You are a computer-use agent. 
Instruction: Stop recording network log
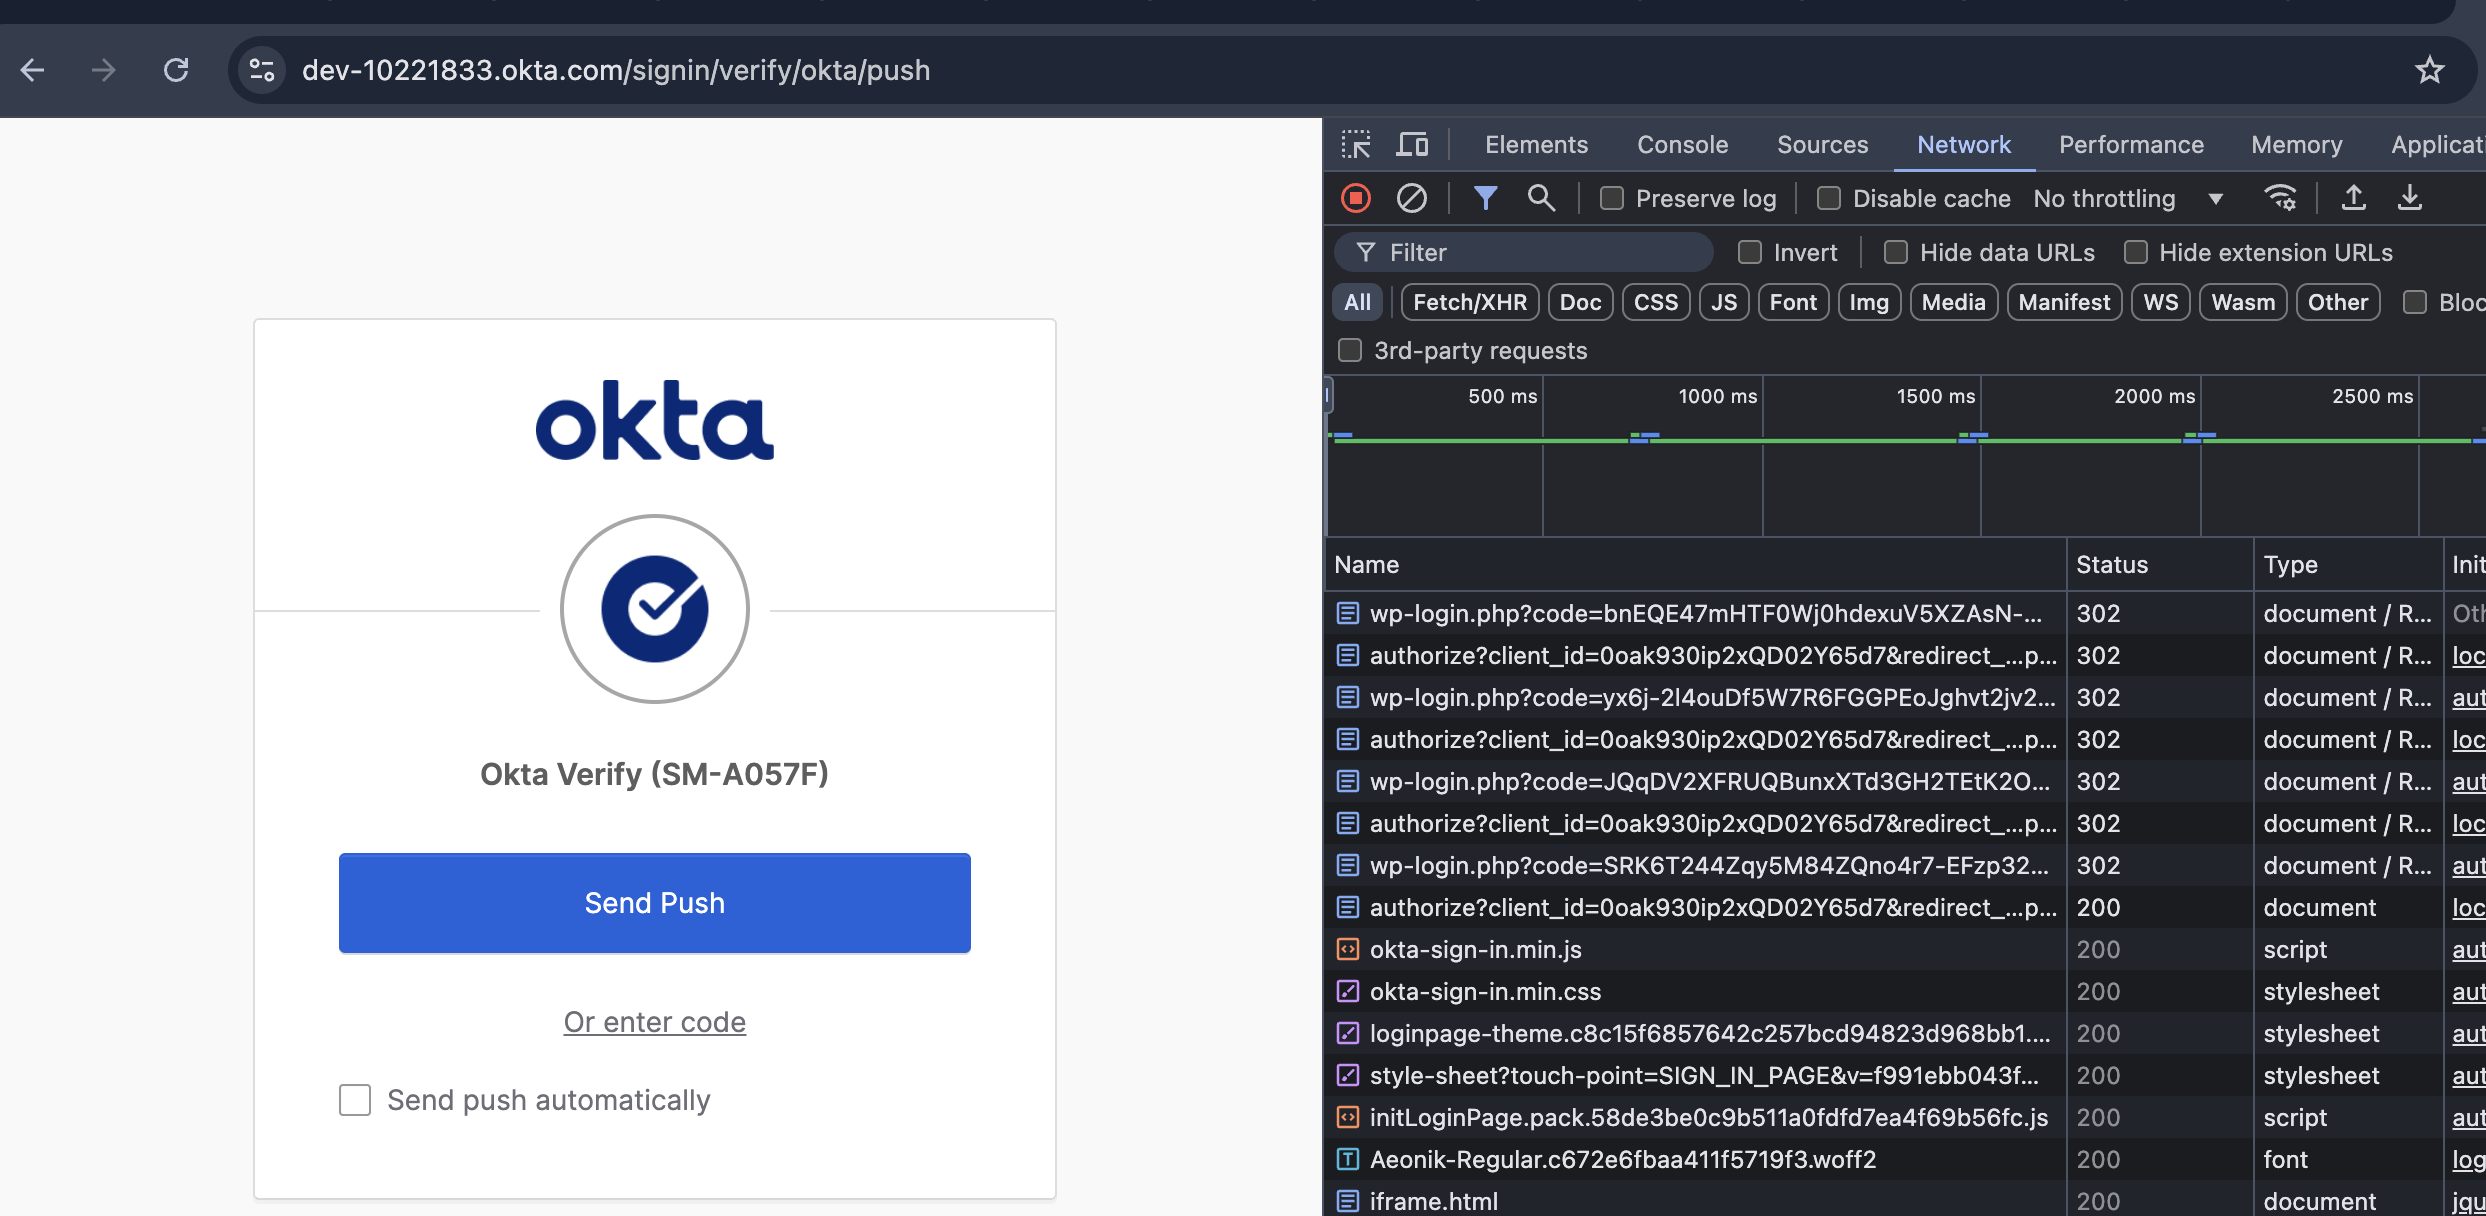(1356, 198)
